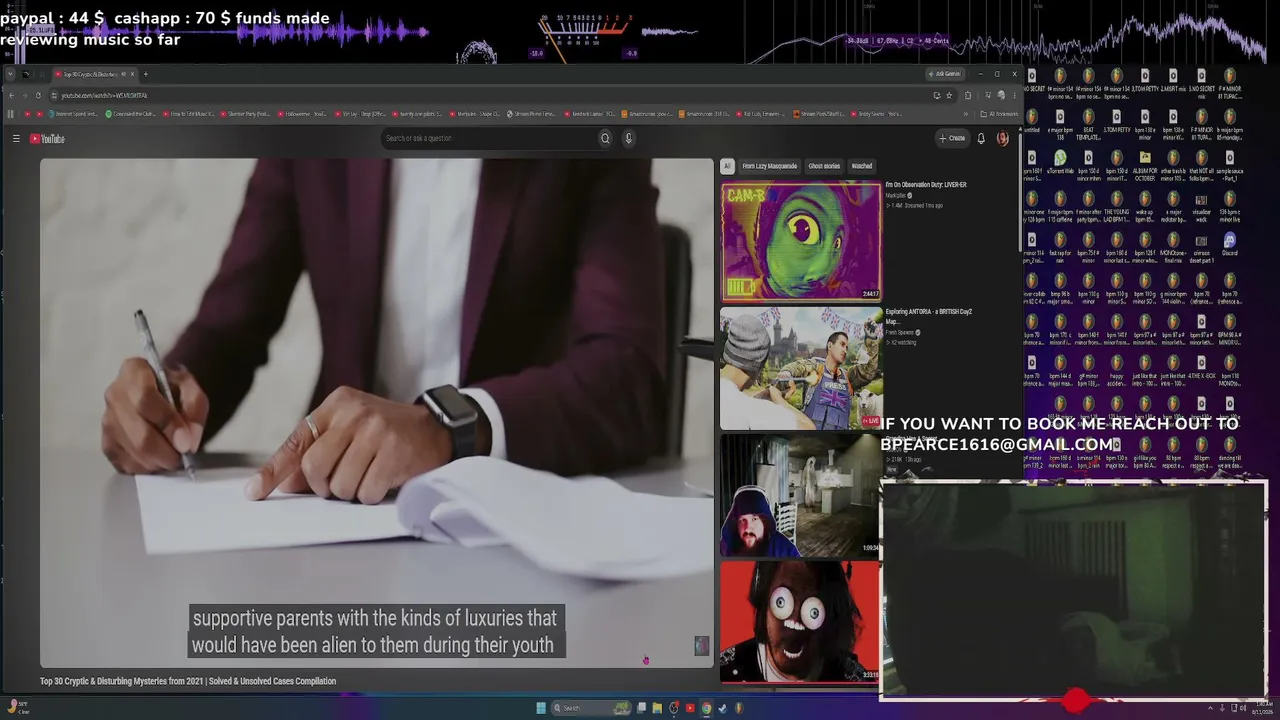Image resolution: width=1280 pixels, height=720 pixels.
Task: Select the Ghost stories filter chip
Action: [824, 166]
